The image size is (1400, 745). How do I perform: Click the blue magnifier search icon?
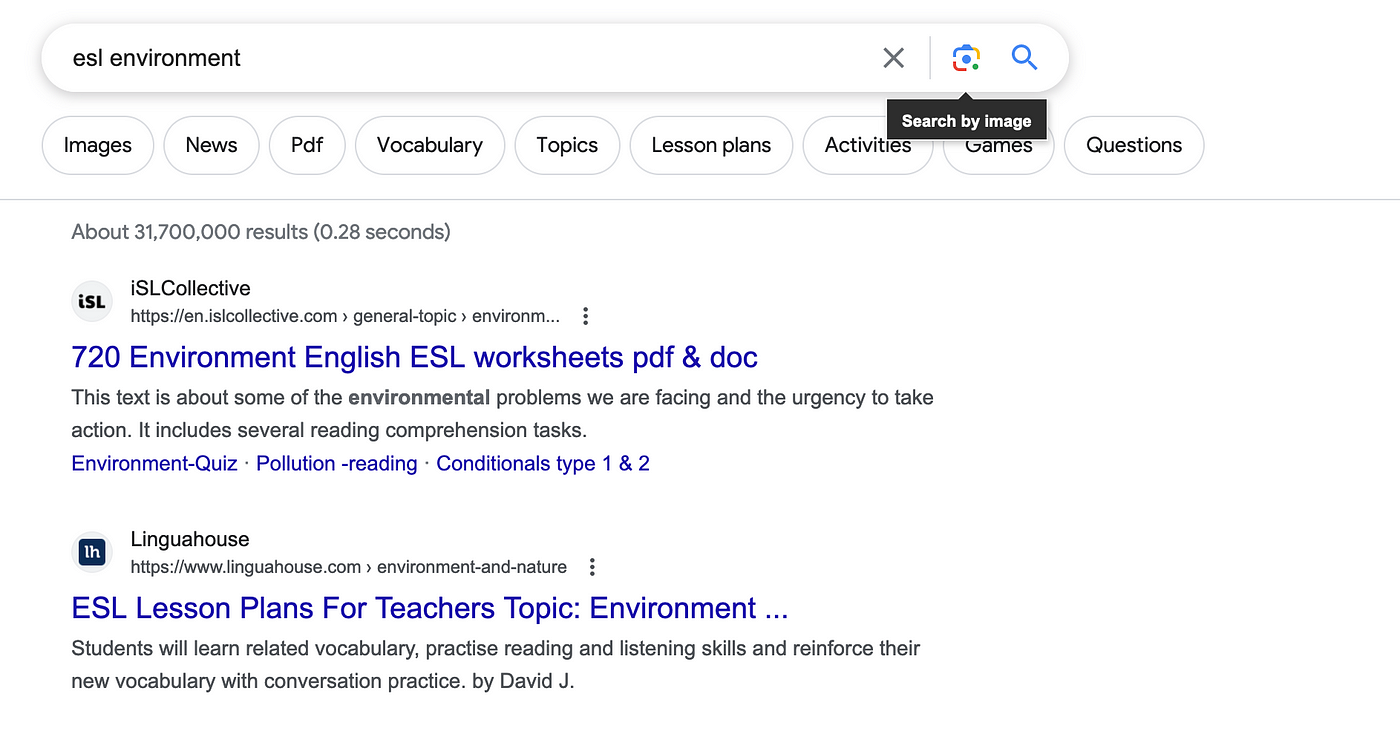coord(1024,58)
